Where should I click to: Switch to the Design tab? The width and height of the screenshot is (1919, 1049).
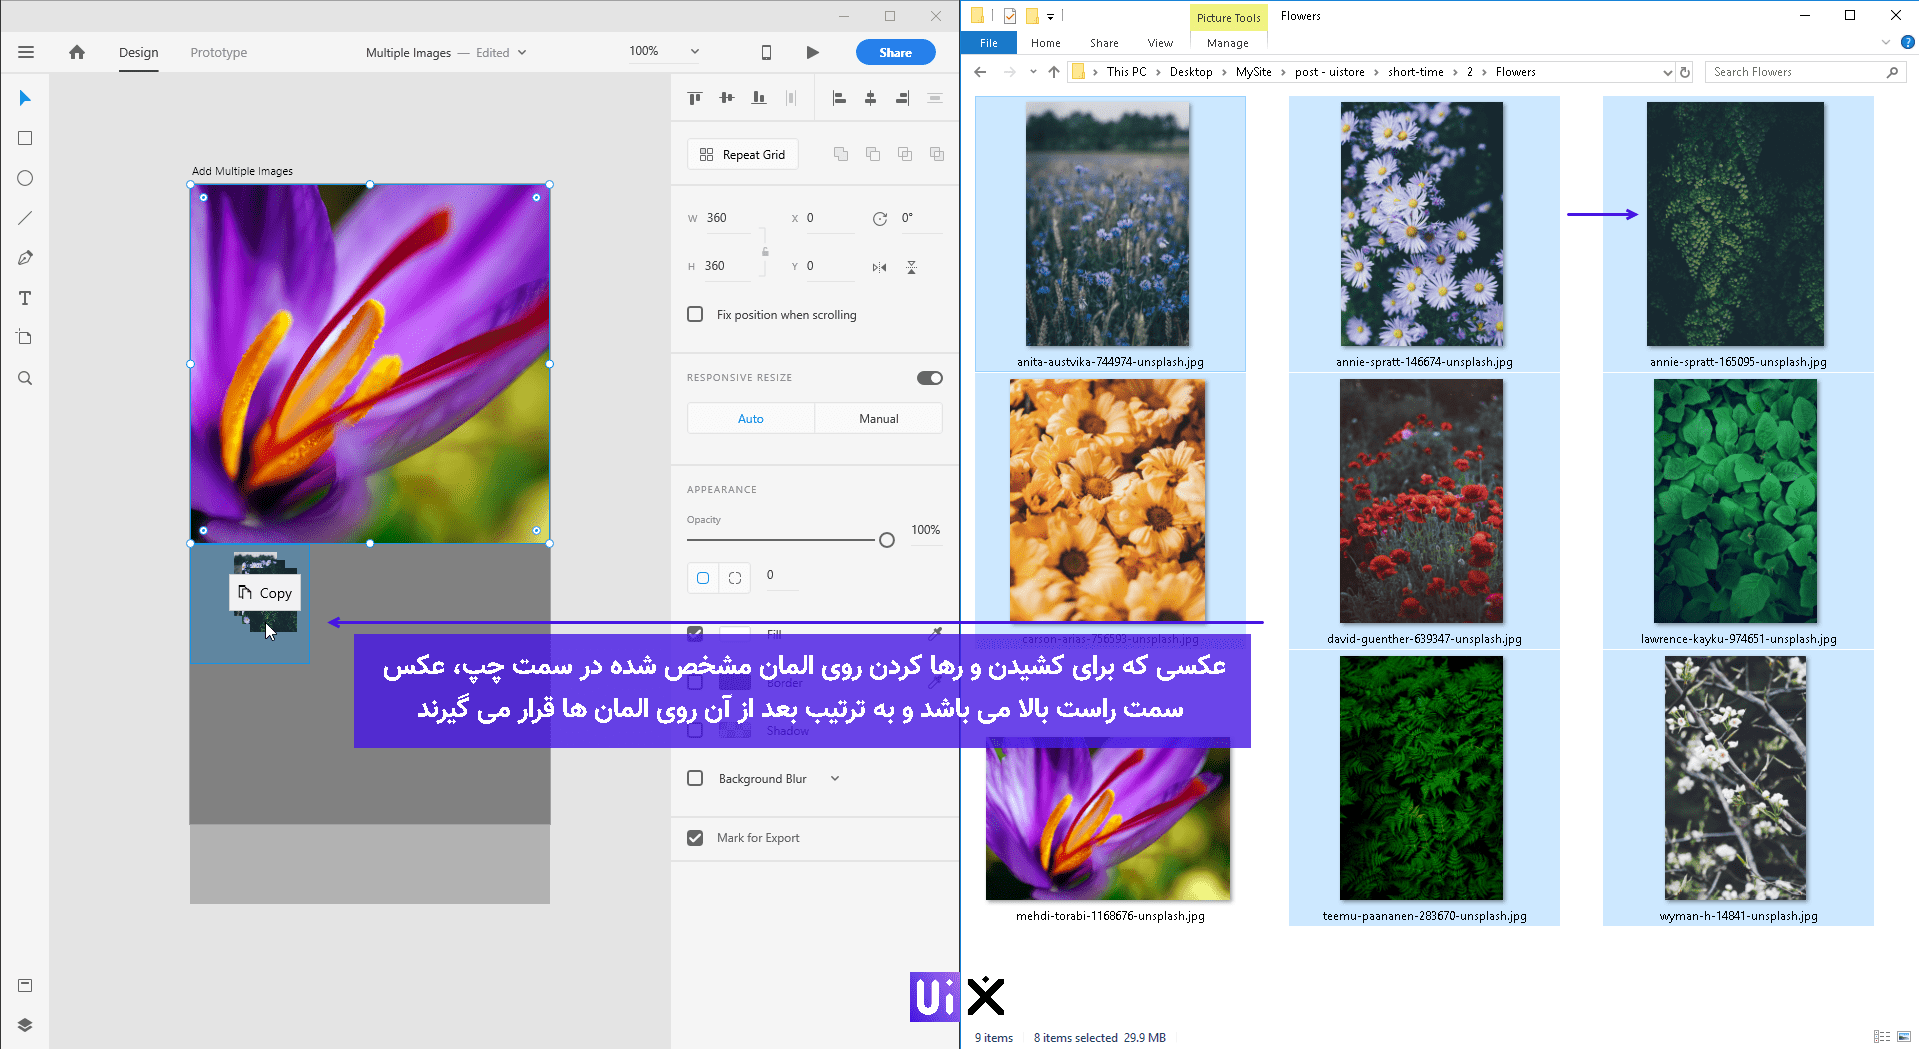pos(138,53)
